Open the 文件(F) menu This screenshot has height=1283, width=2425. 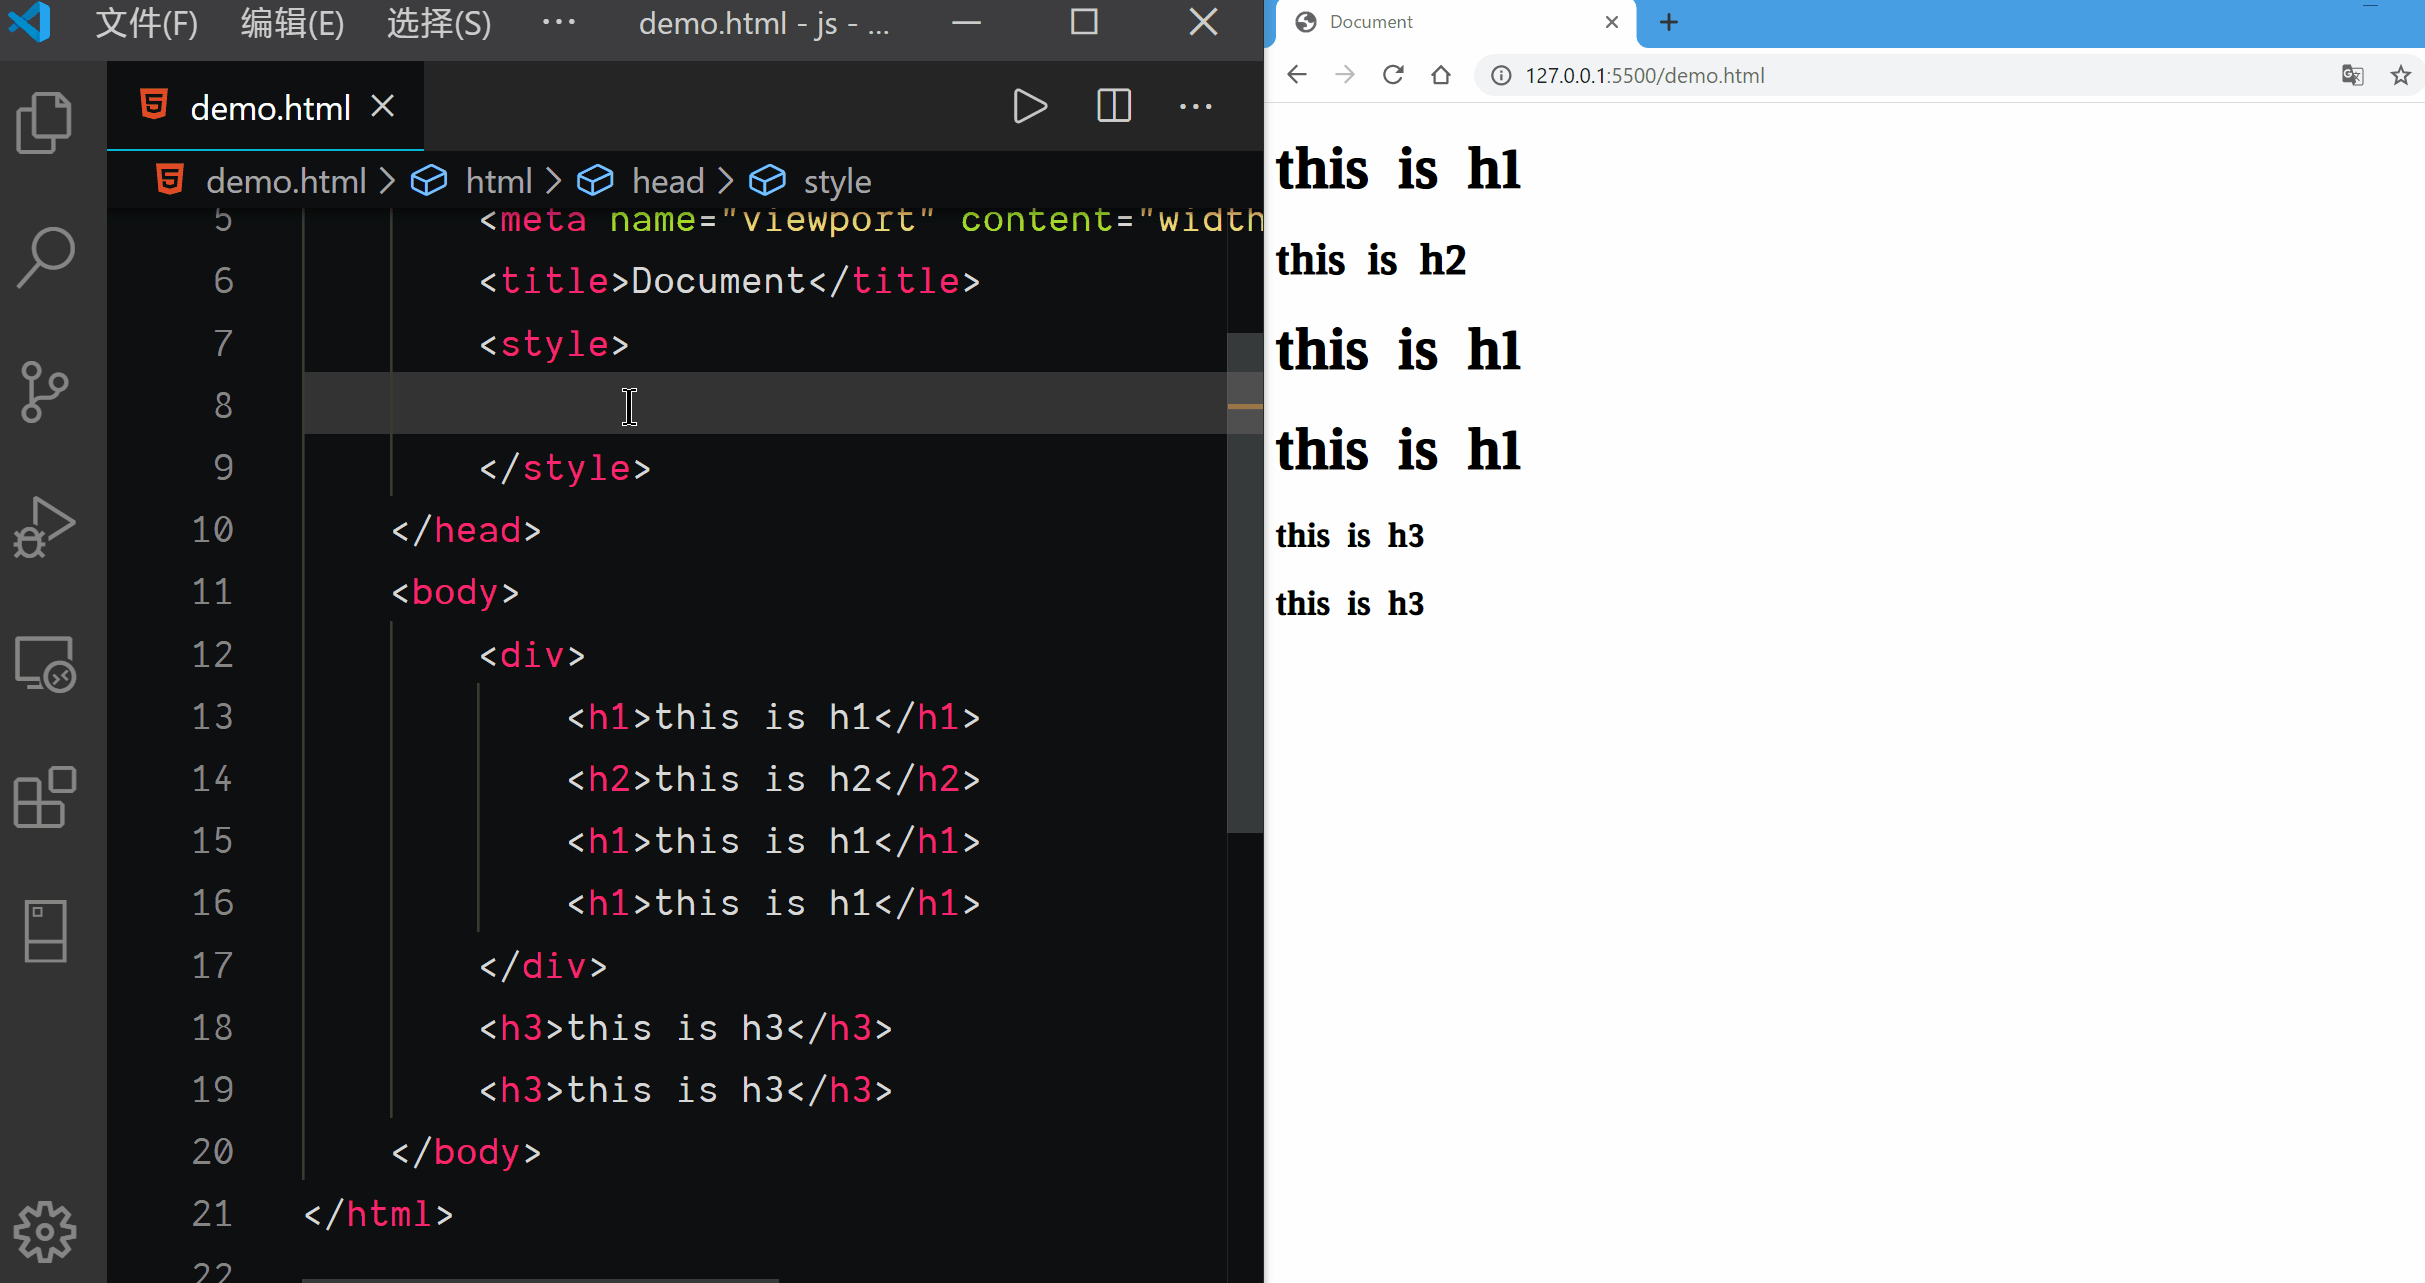[x=146, y=22]
